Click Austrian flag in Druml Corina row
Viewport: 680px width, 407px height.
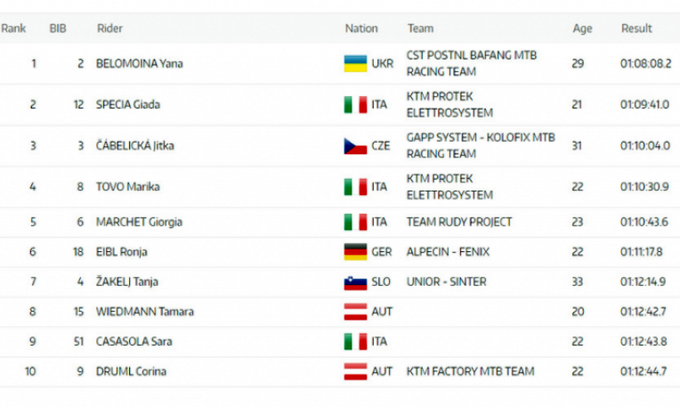coord(352,371)
